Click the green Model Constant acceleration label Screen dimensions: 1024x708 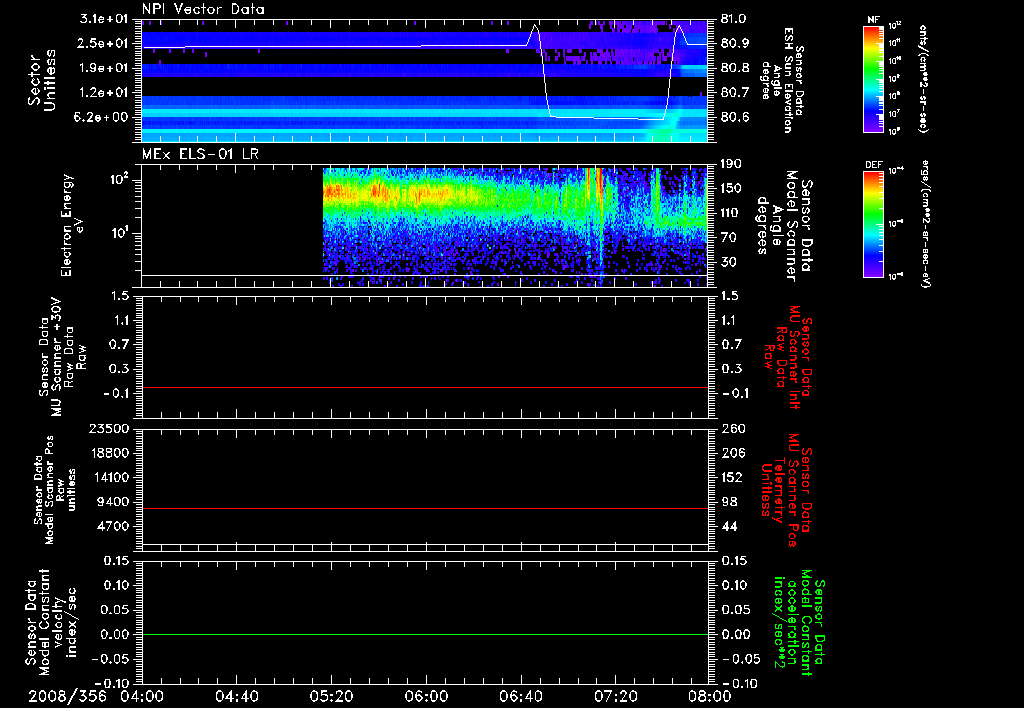800,622
